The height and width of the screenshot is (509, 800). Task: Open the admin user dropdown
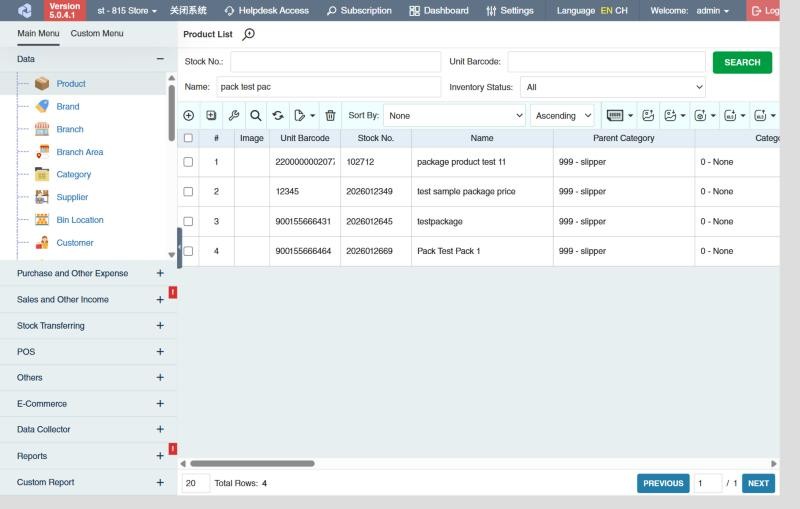713,10
